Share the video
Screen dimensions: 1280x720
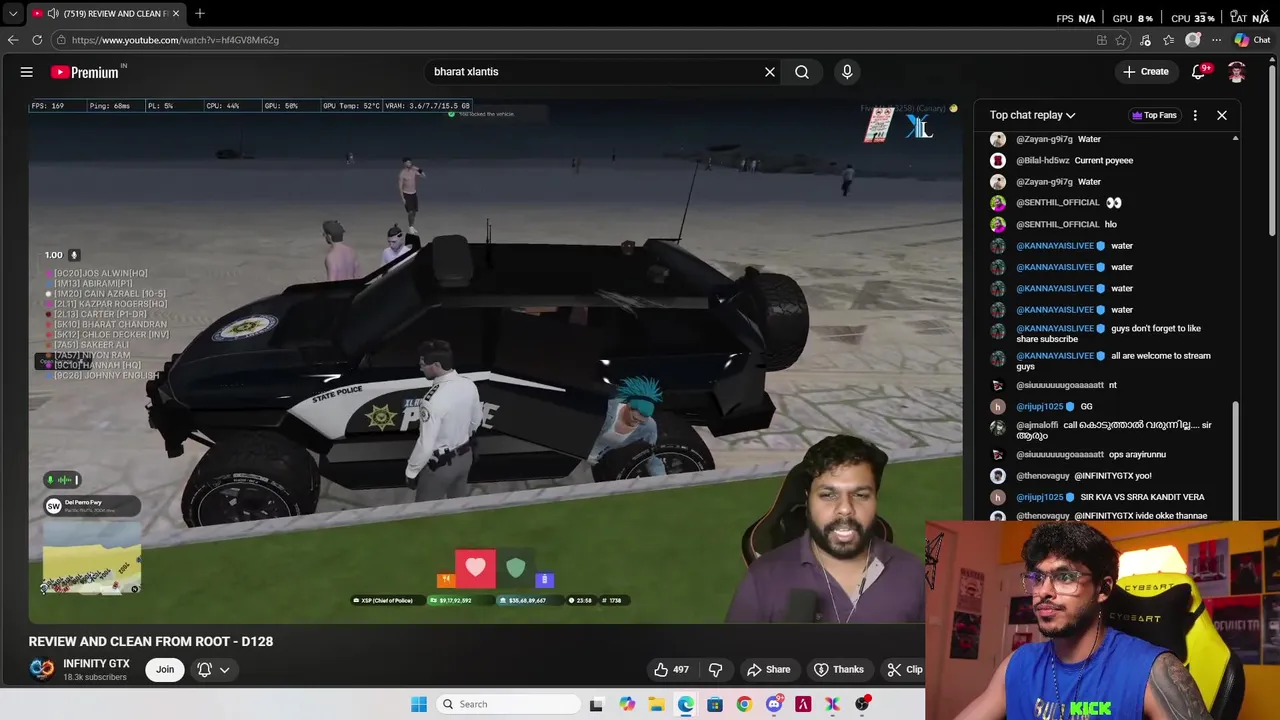(768, 670)
